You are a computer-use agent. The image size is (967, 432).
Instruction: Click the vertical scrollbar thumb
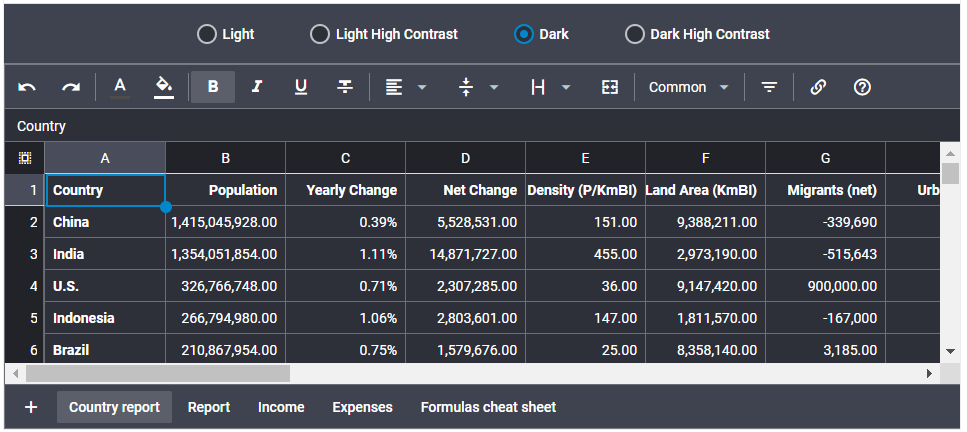coord(950,173)
